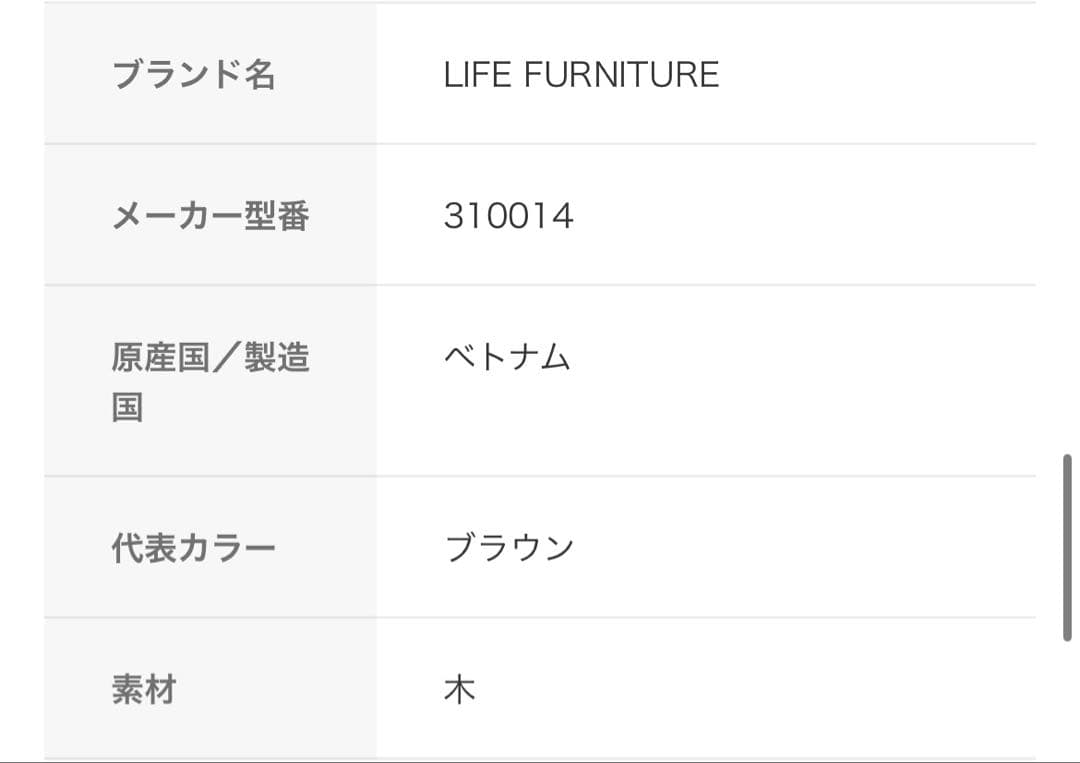This screenshot has width=1080, height=763.
Task: Select the 型番 text in model label
Action: click(x=277, y=216)
